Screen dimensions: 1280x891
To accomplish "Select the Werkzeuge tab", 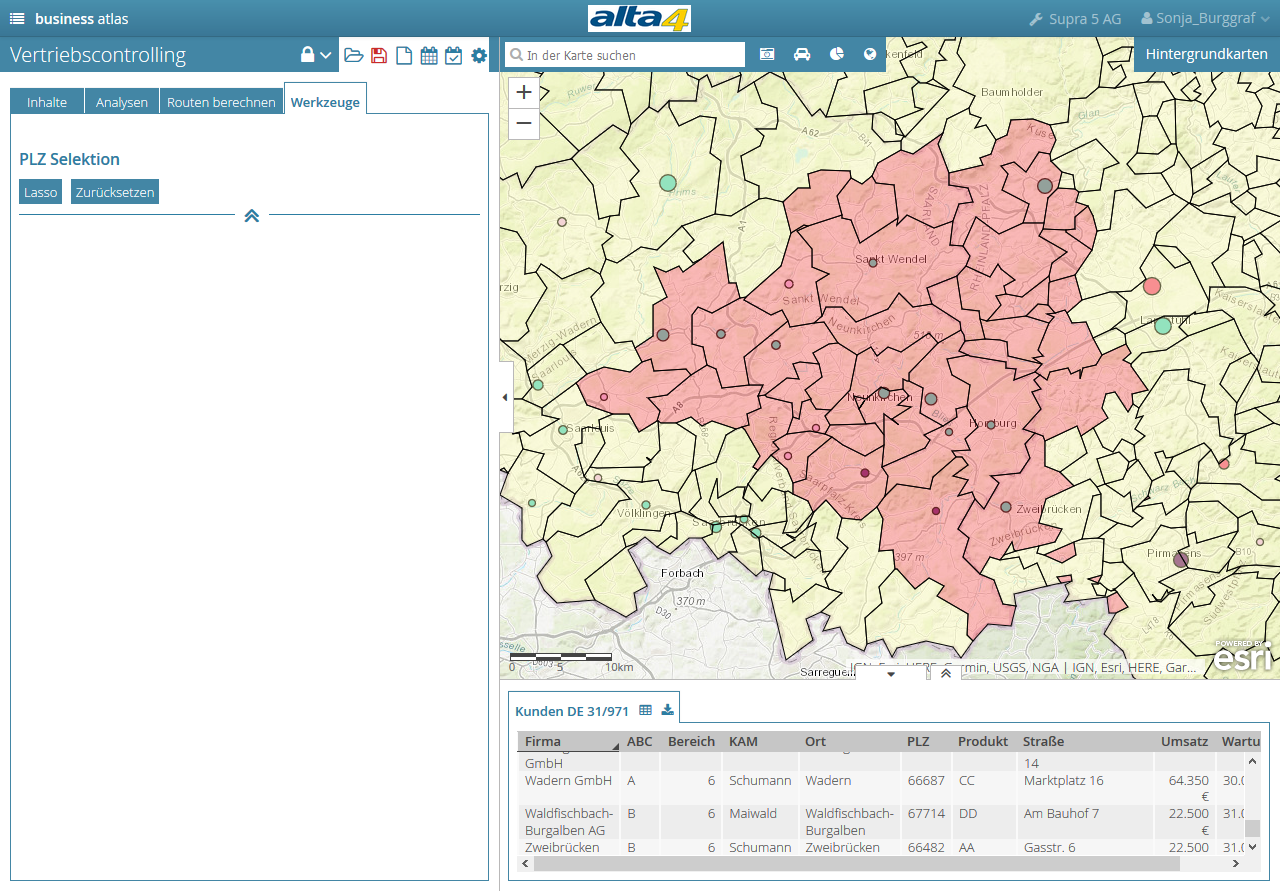I will 325,102.
